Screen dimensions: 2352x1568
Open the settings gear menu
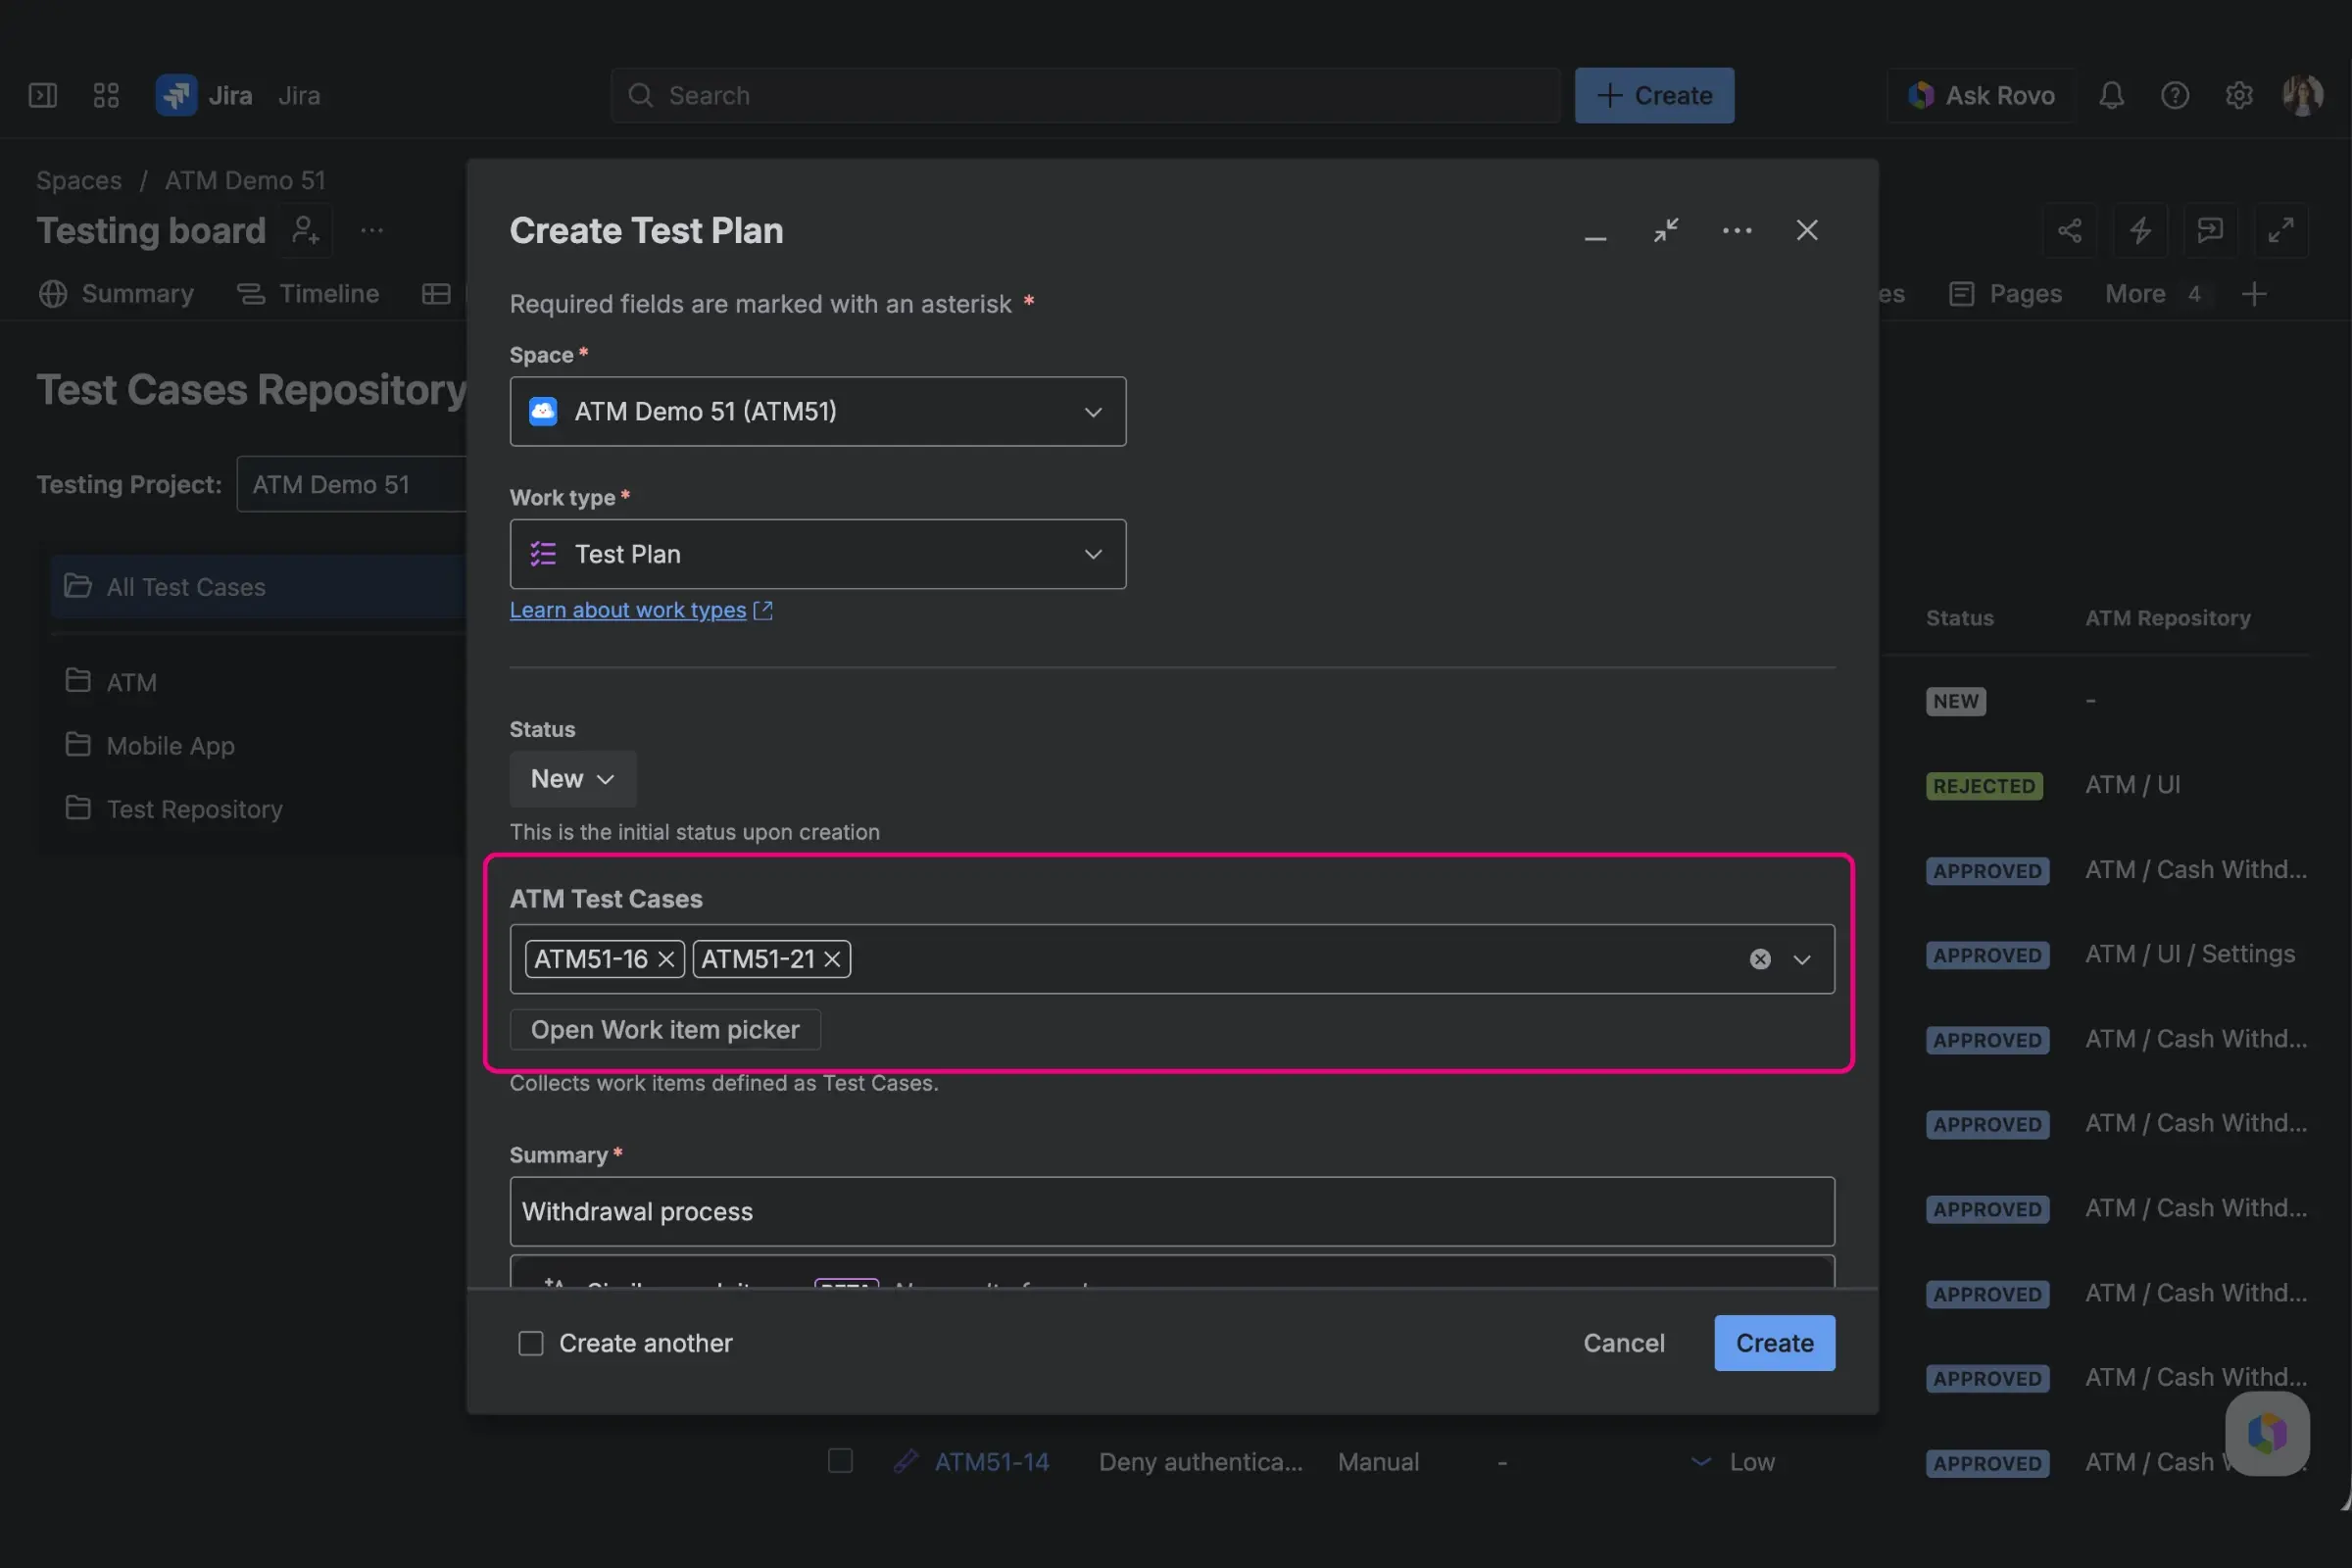coord(2239,95)
